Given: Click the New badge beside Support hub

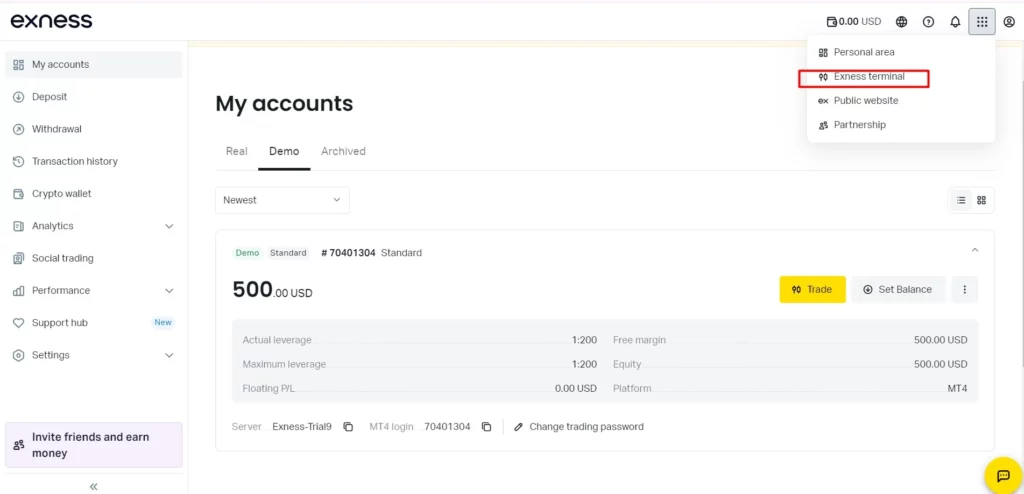Looking at the screenshot, I should 163,323.
